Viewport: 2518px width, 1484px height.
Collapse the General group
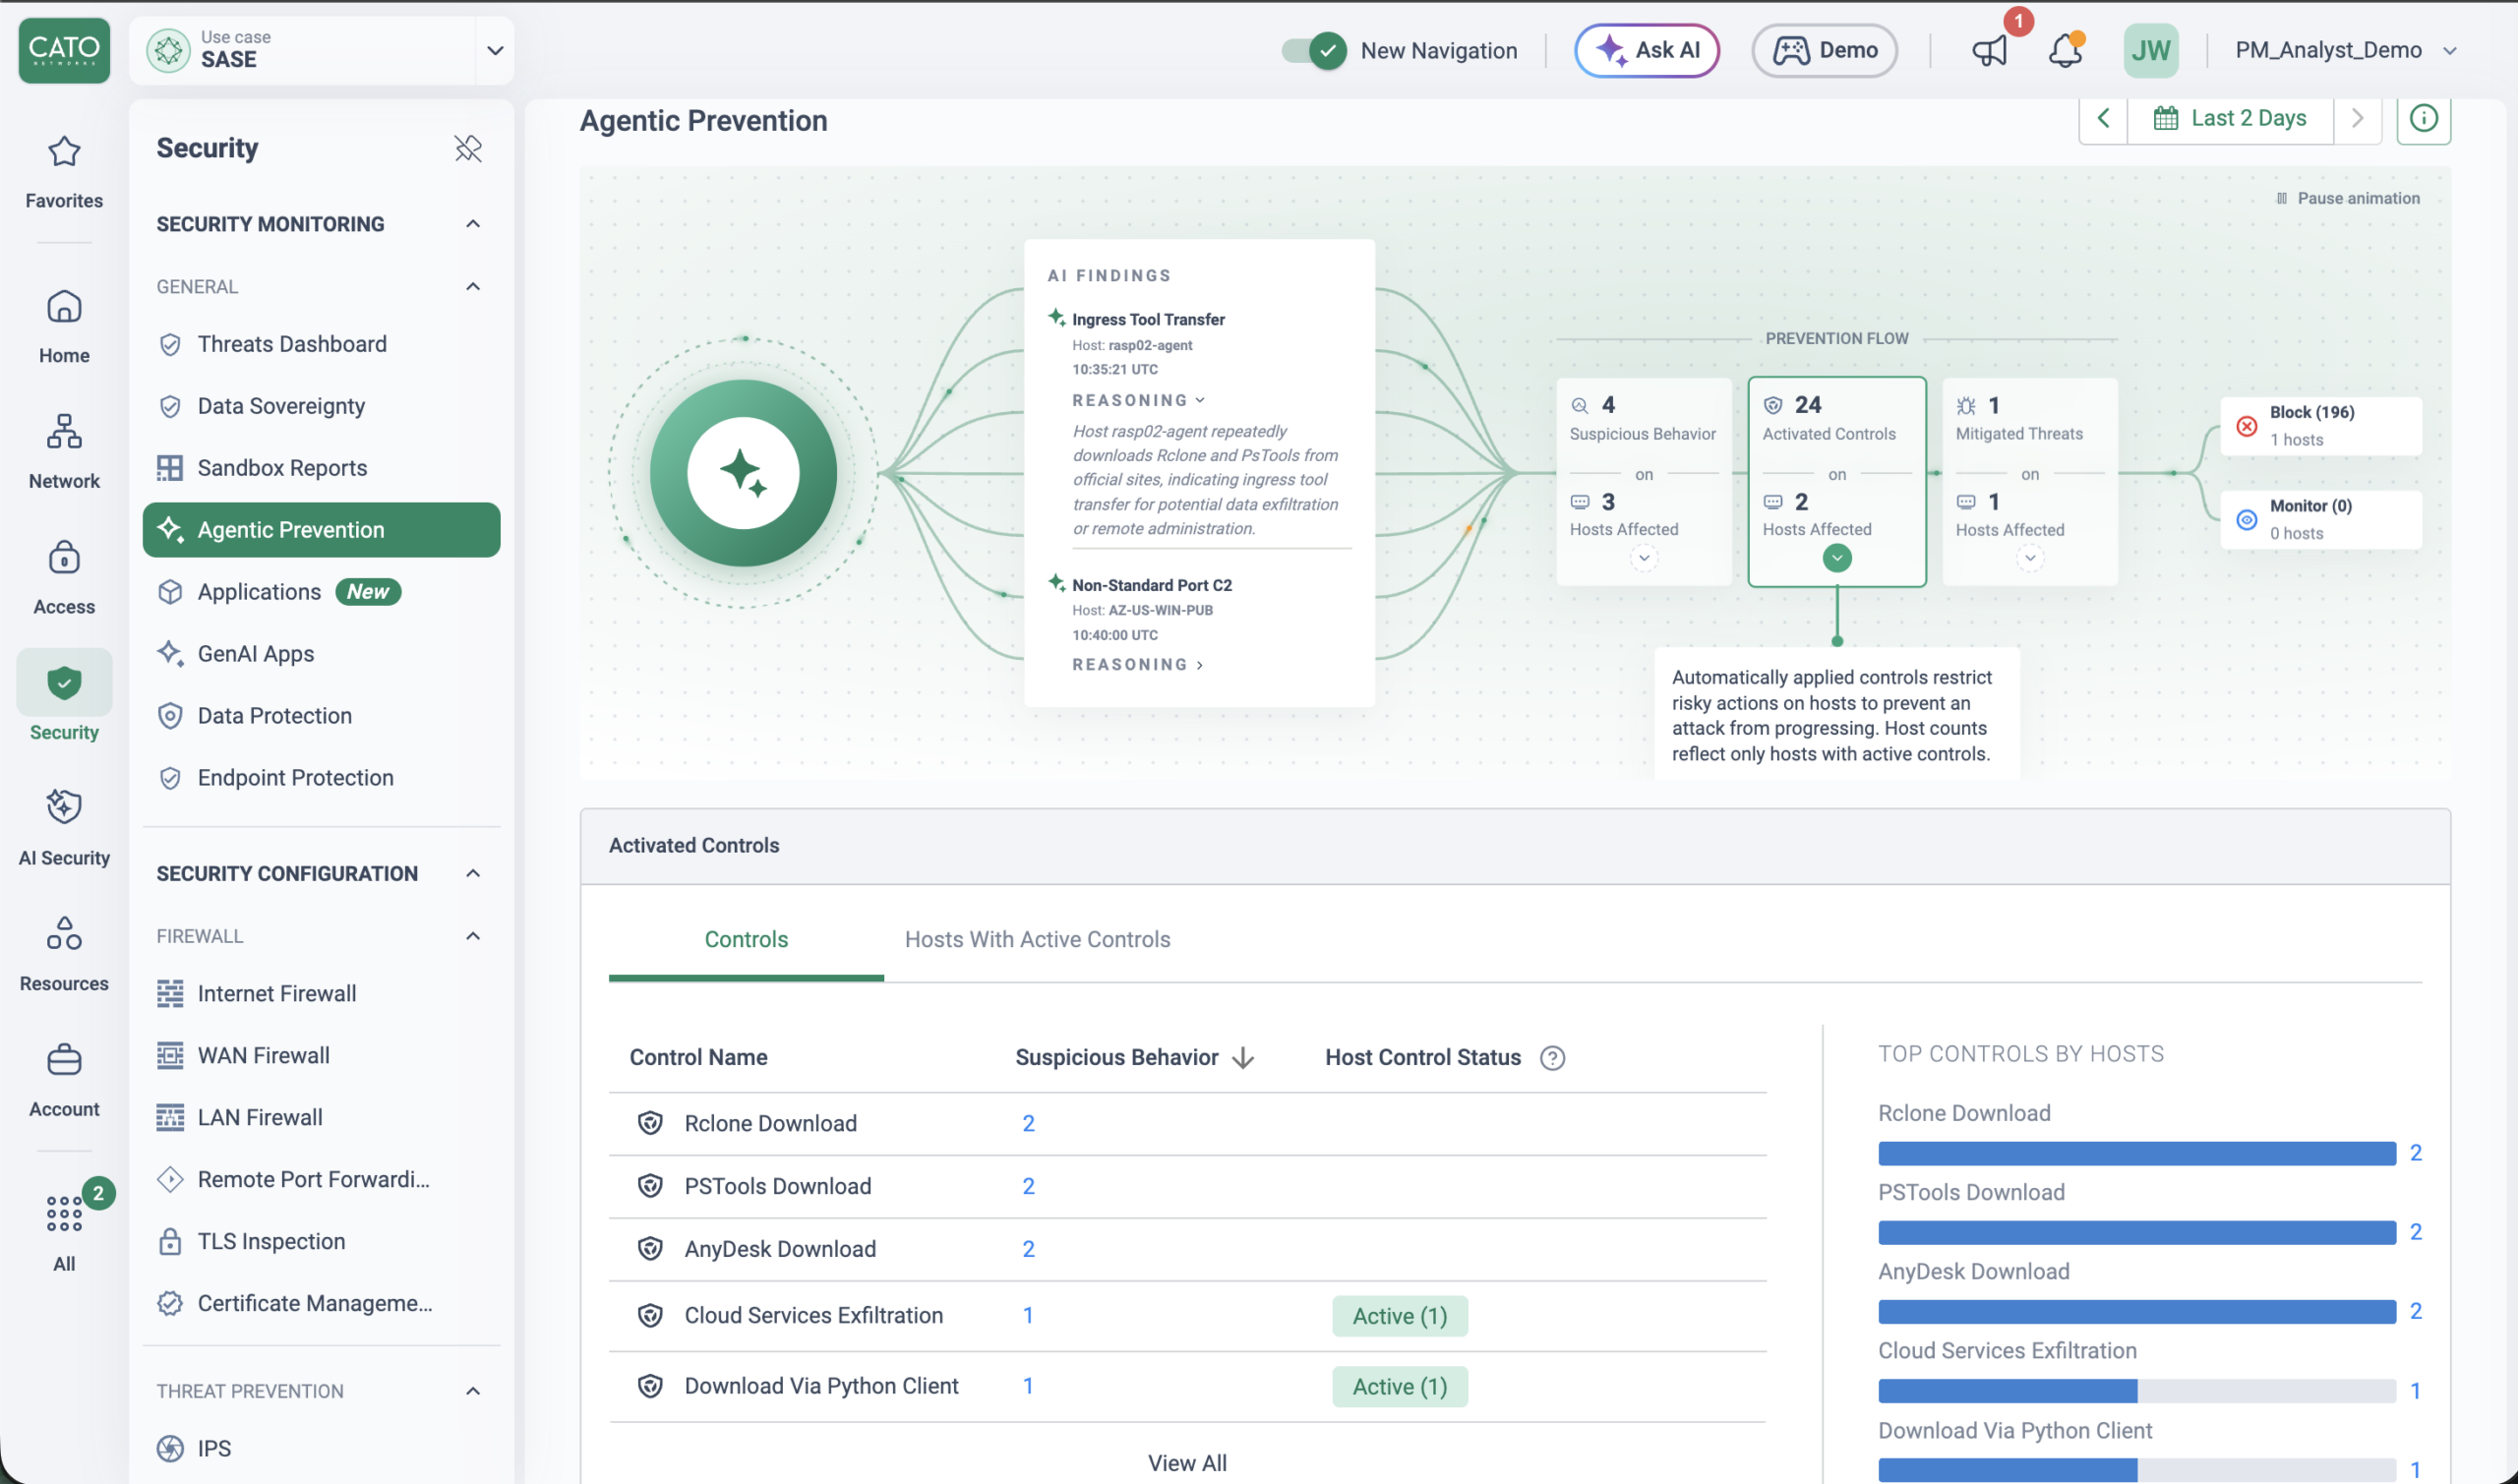click(473, 287)
